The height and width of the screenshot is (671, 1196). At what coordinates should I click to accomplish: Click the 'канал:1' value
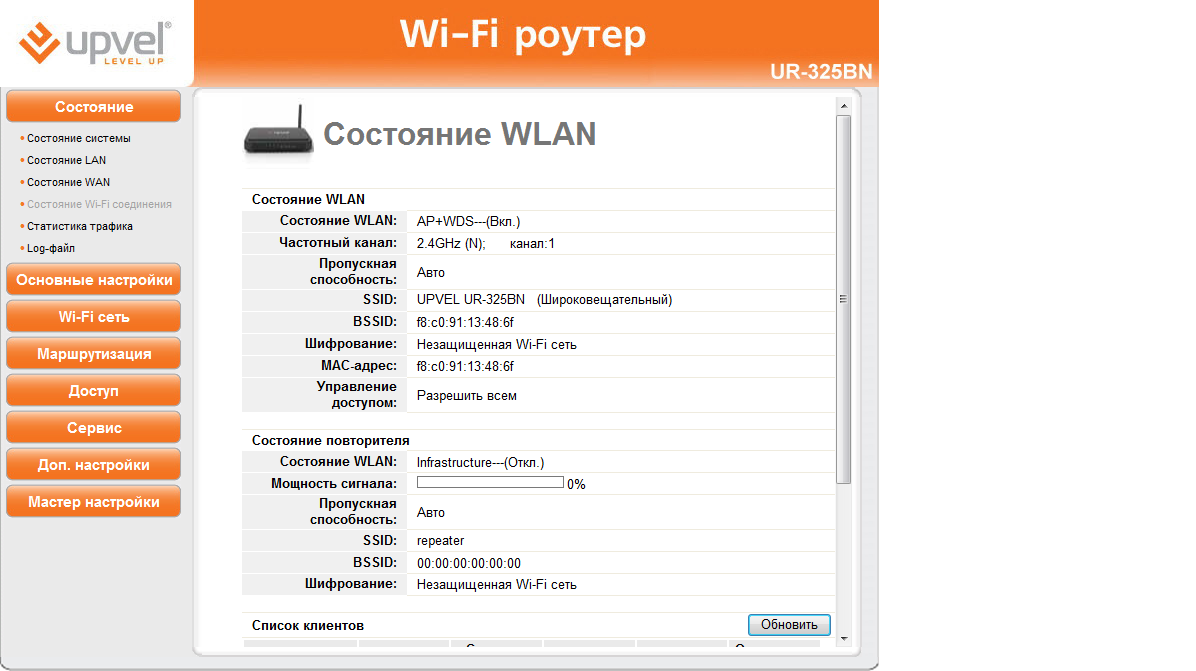pos(532,244)
